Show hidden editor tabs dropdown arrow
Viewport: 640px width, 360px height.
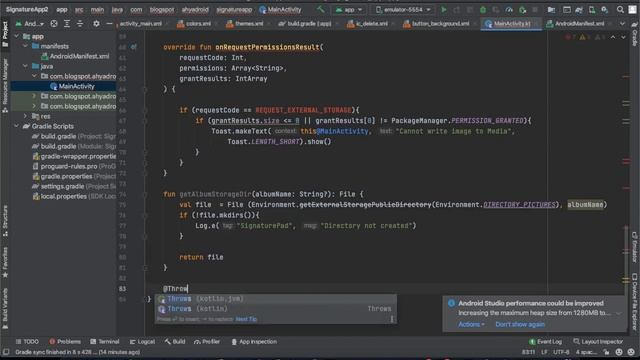pyautogui.click(x=622, y=24)
